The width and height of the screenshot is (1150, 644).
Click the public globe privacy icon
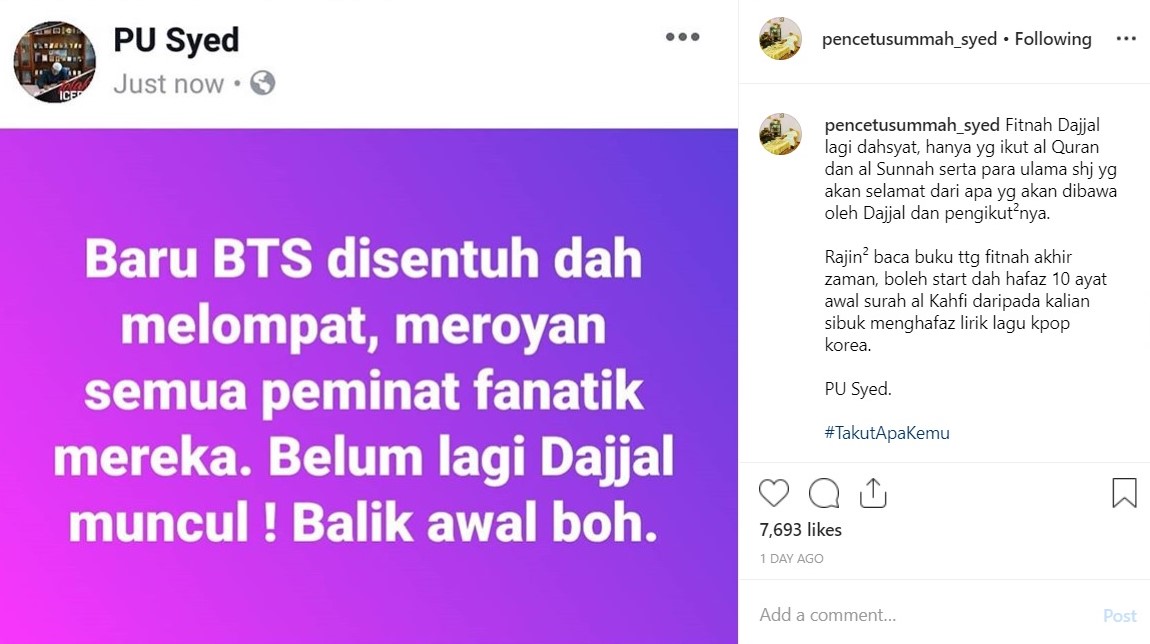[x=263, y=83]
